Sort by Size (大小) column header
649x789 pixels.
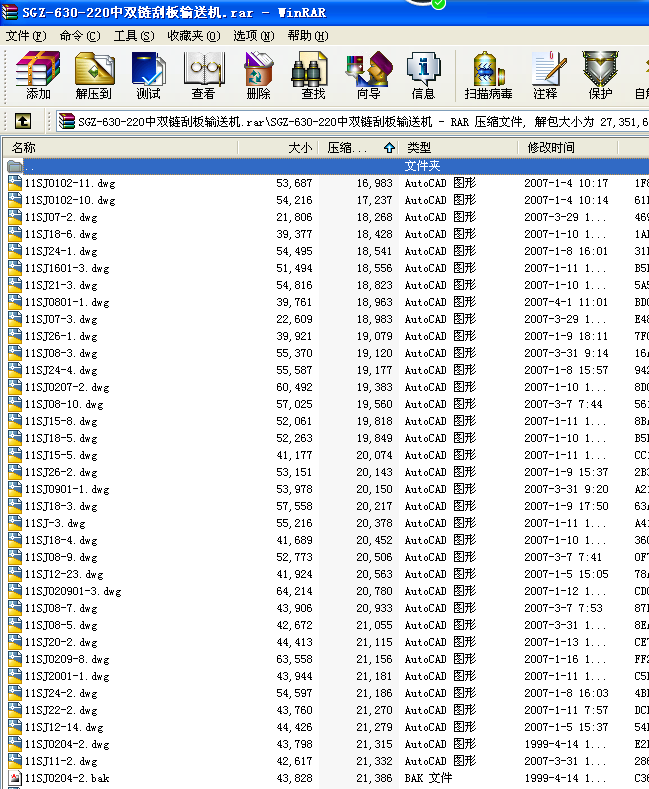[278, 147]
